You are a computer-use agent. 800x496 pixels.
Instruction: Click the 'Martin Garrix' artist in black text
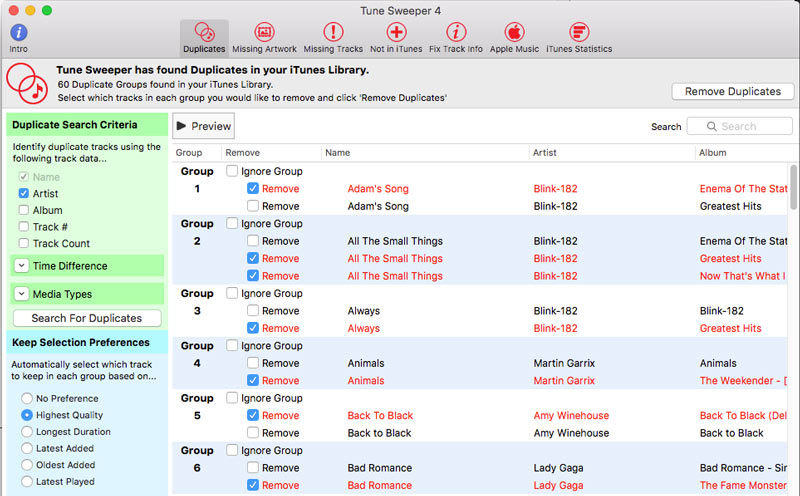[x=564, y=363]
